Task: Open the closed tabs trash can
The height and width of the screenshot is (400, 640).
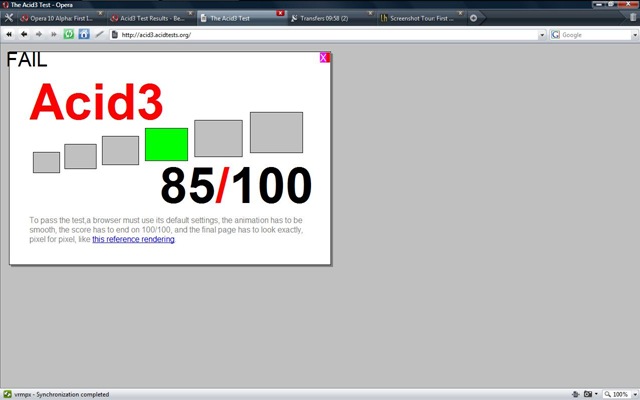Action: click(633, 18)
